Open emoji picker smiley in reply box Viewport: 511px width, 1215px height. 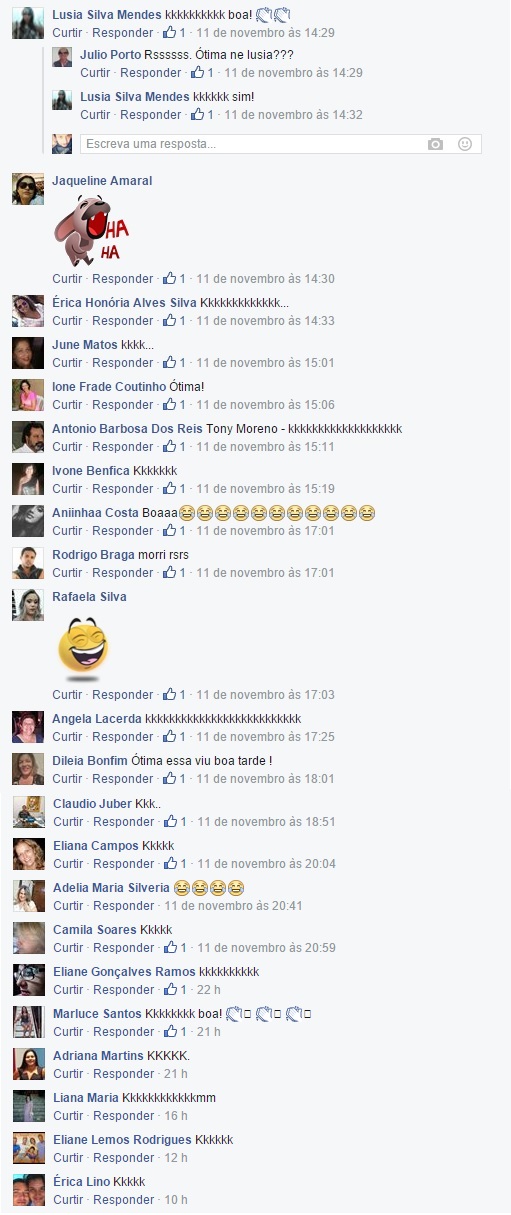click(465, 144)
